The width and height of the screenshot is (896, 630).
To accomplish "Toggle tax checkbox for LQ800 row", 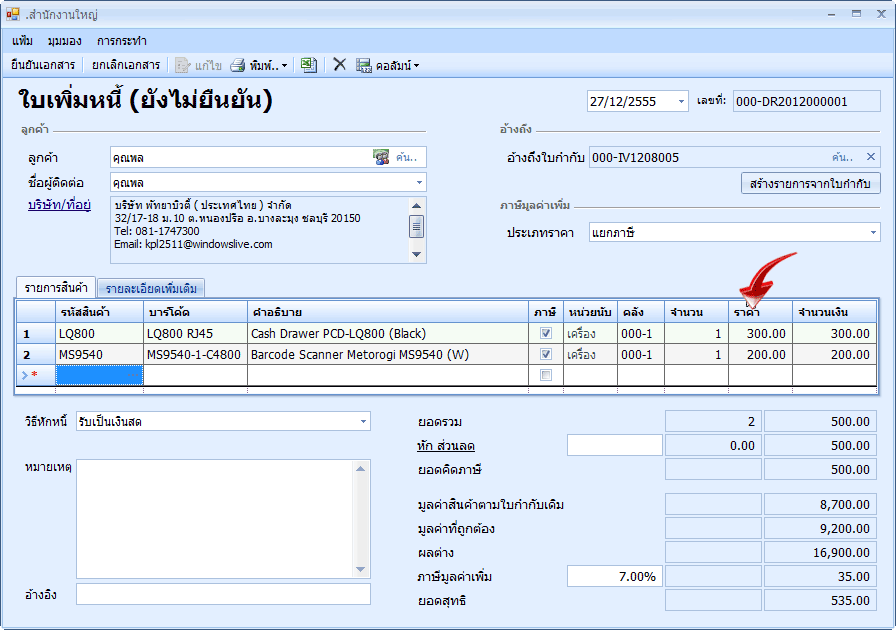I will click(x=545, y=334).
